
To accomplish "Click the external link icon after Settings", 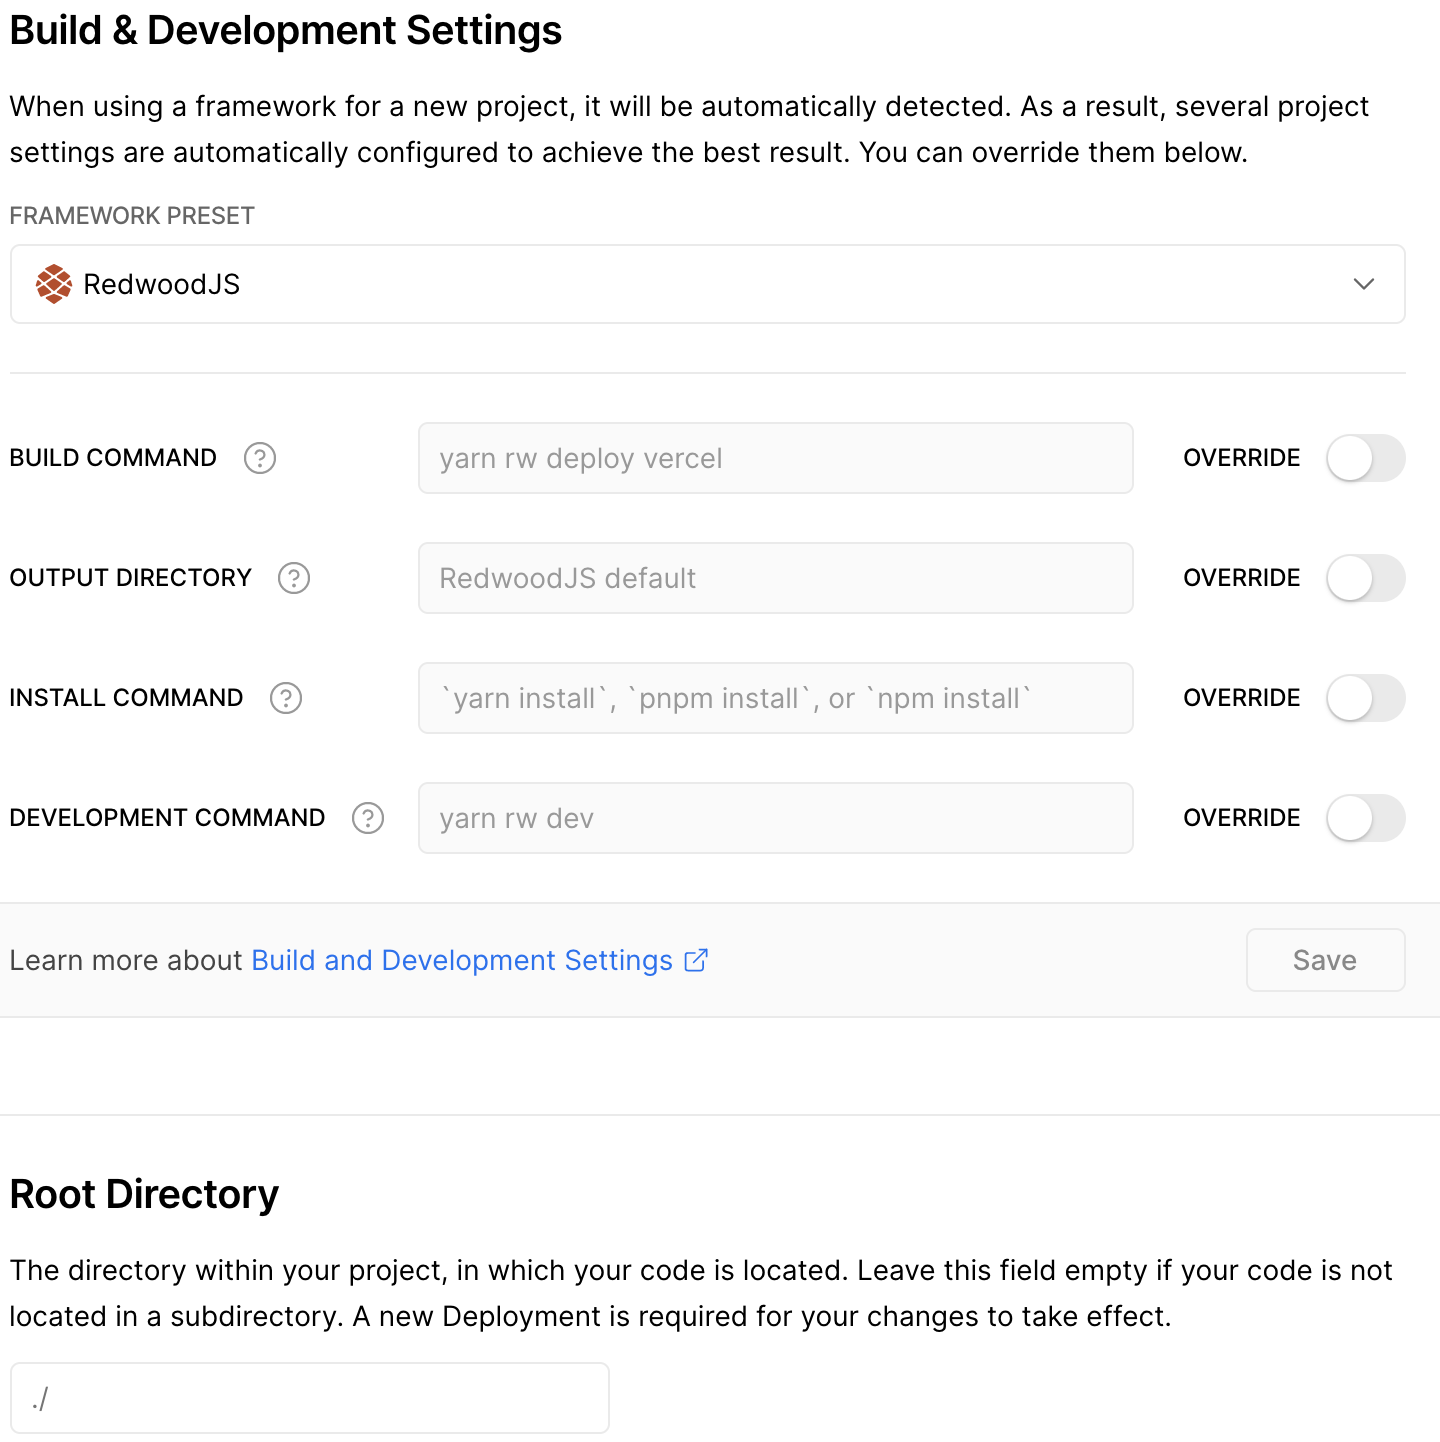I will (x=696, y=960).
